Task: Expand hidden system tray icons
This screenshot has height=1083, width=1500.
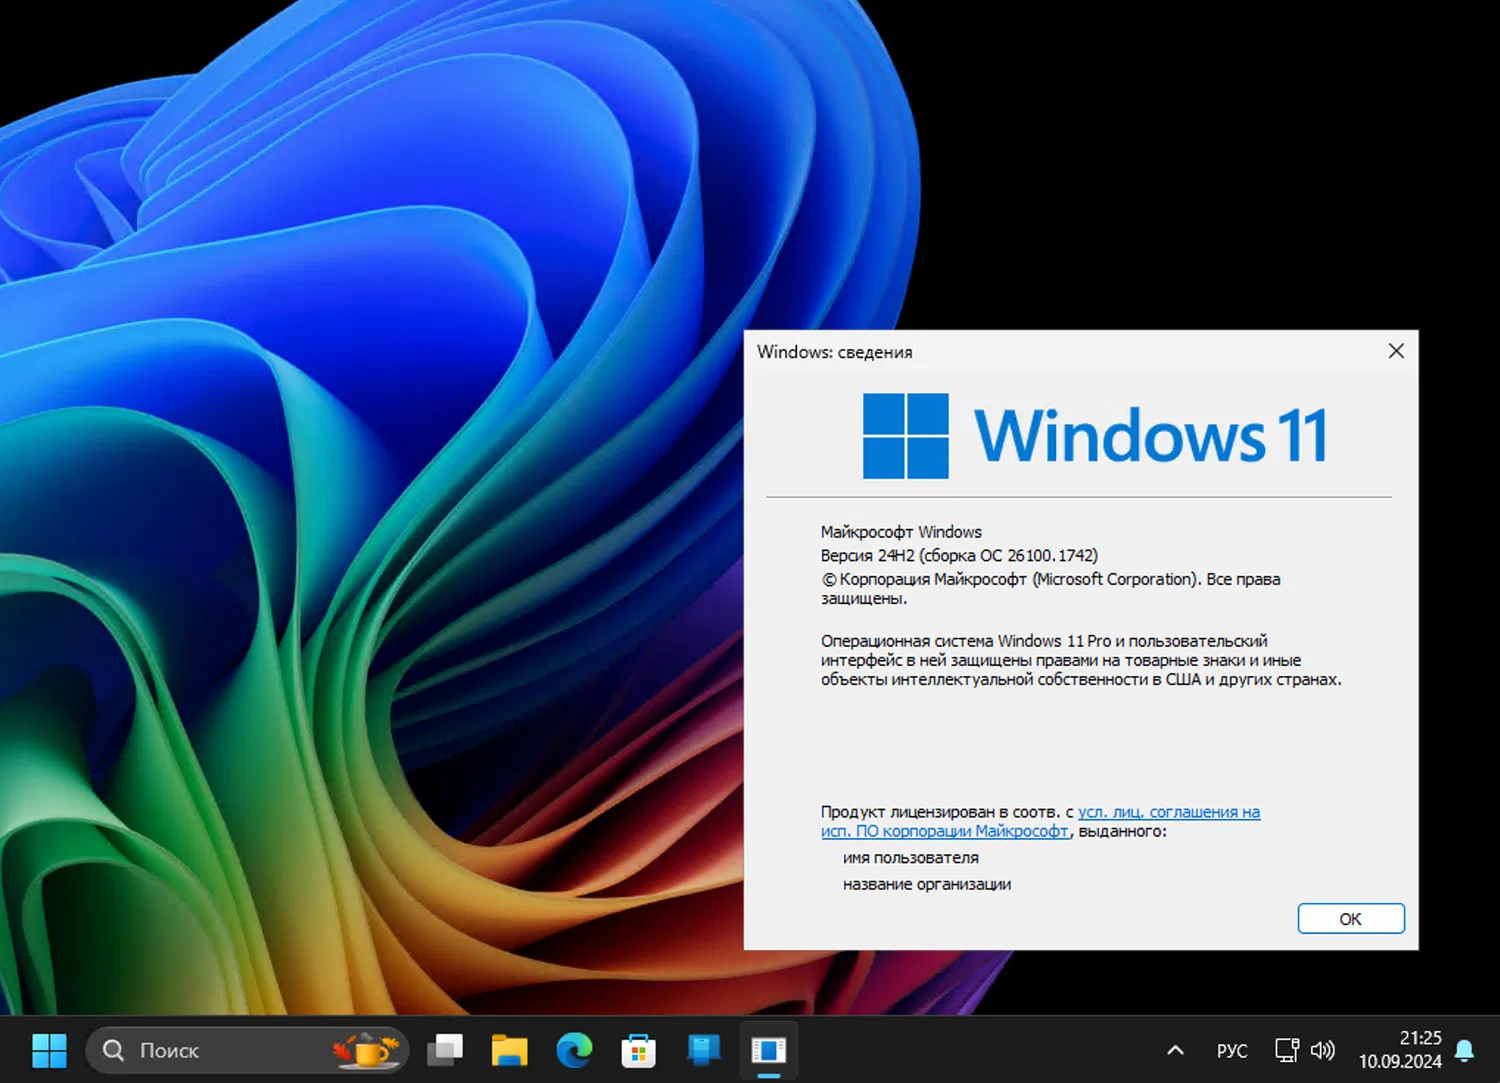Action: (x=1175, y=1050)
